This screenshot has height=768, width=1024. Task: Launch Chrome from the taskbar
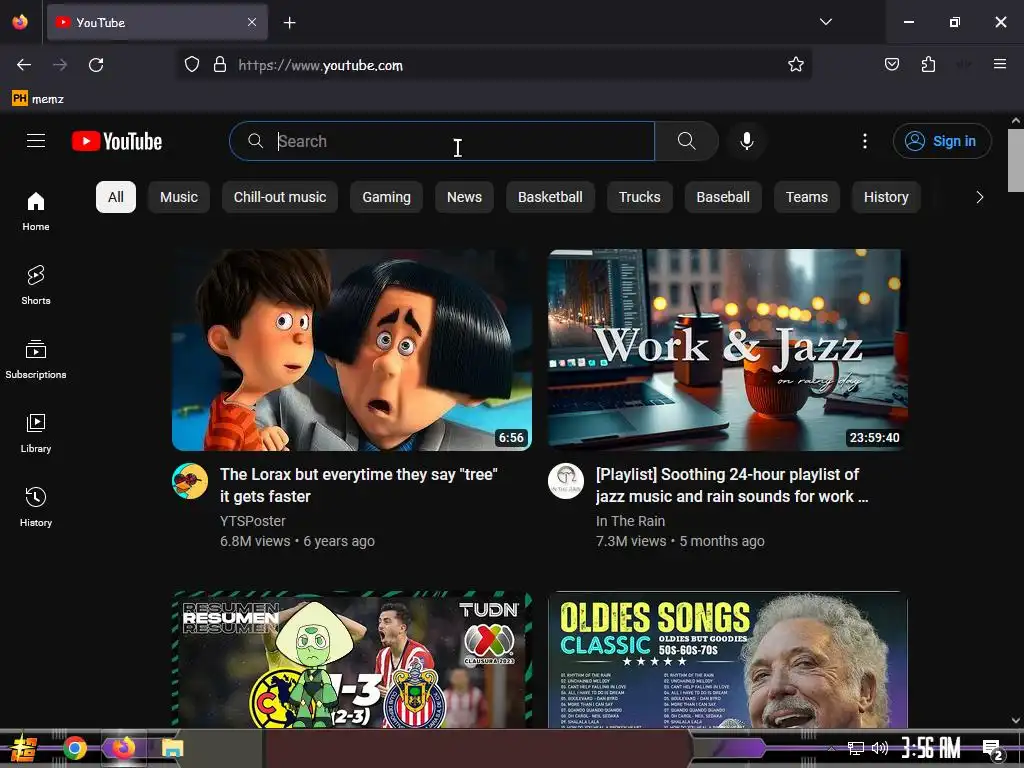pyautogui.click(x=75, y=748)
